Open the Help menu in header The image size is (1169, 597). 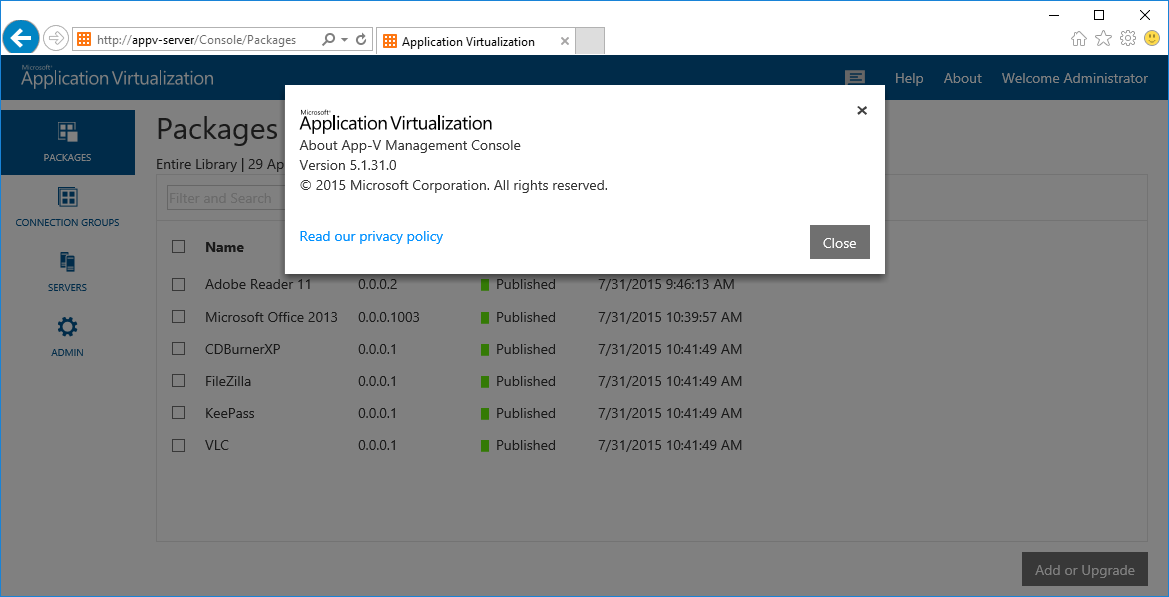pyautogui.click(x=909, y=78)
